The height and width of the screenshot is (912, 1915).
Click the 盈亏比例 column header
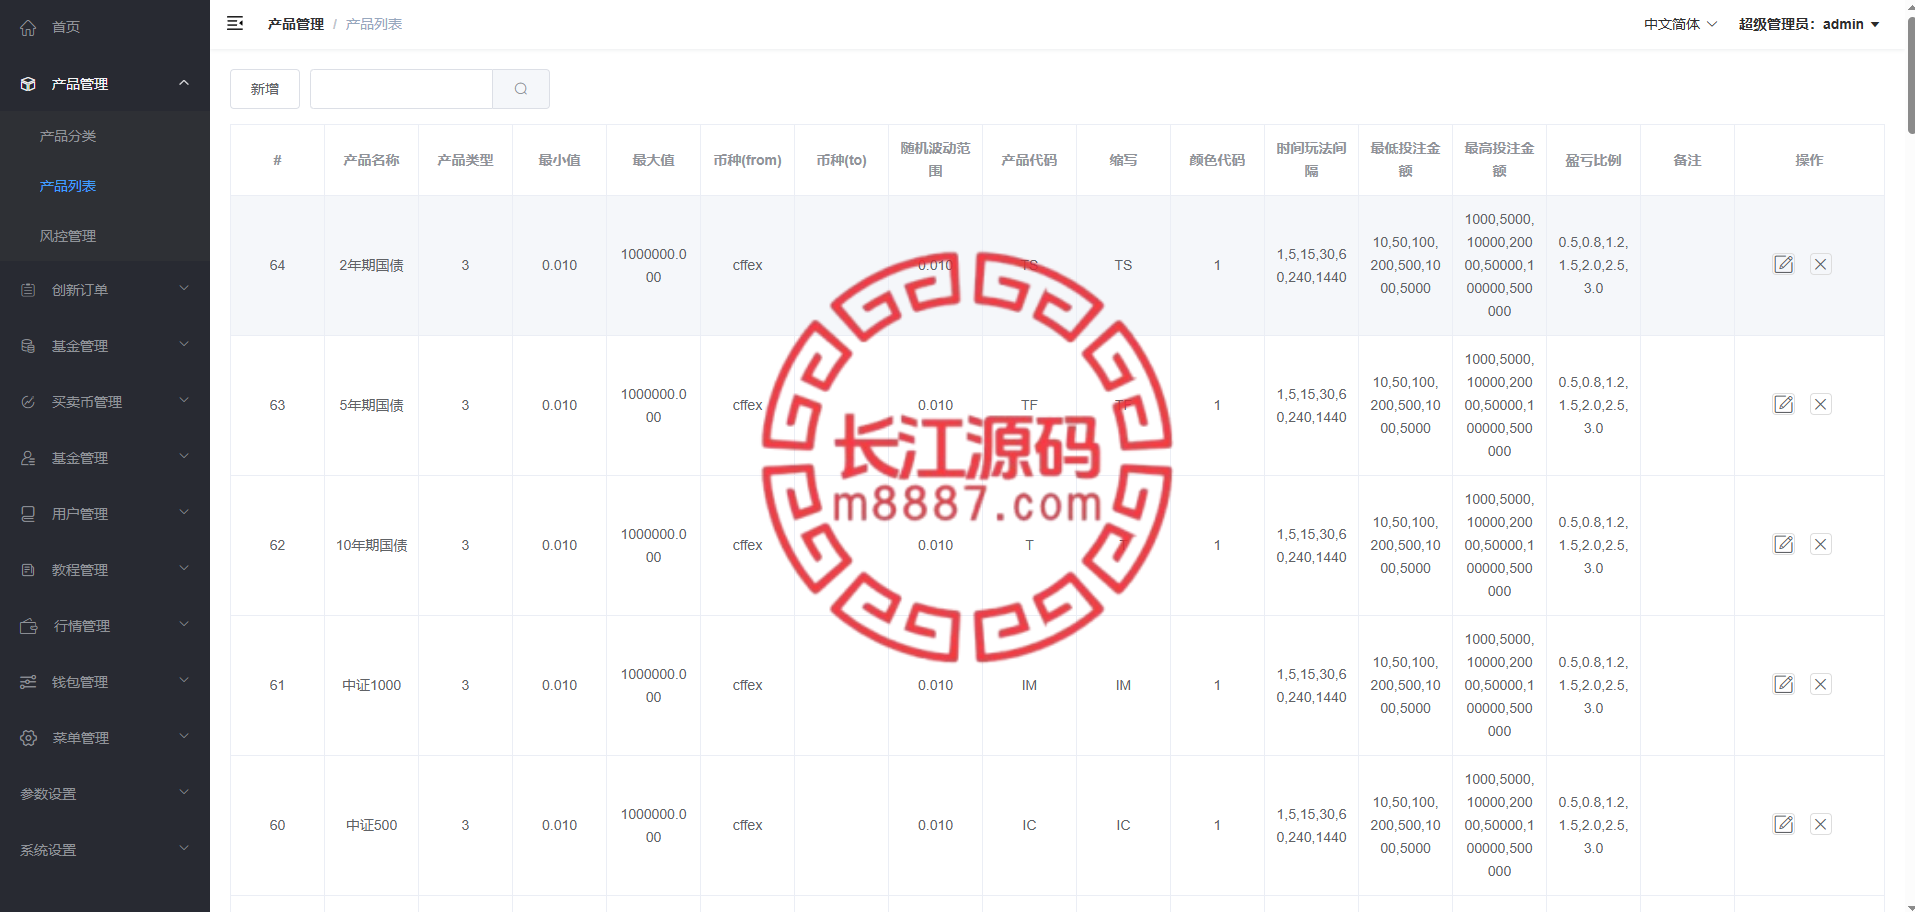point(1593,160)
